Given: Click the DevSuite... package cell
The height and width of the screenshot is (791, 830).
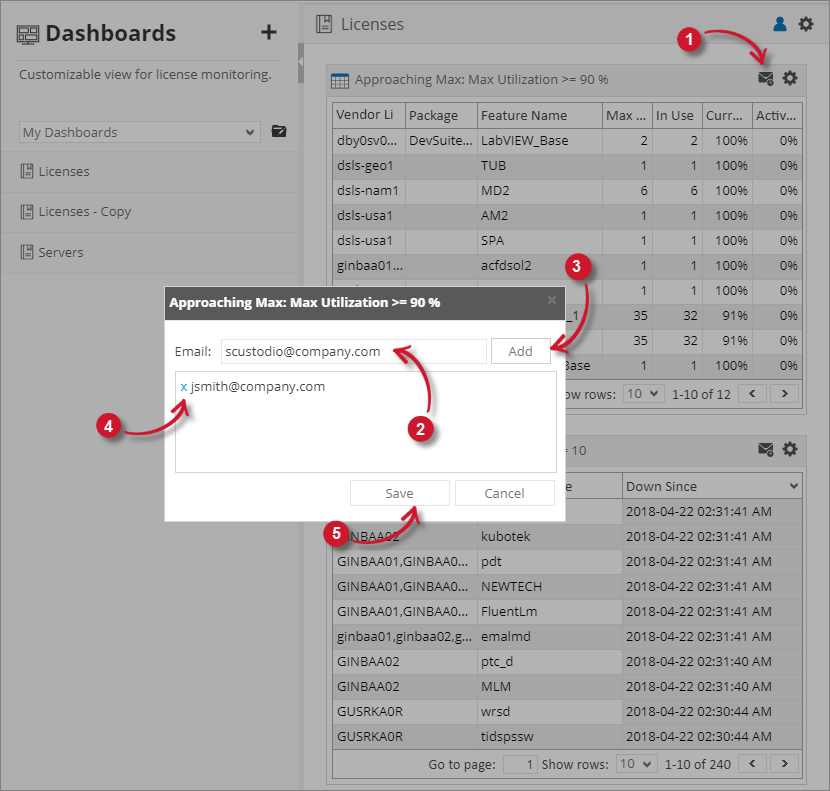Looking at the screenshot, I should (441, 141).
